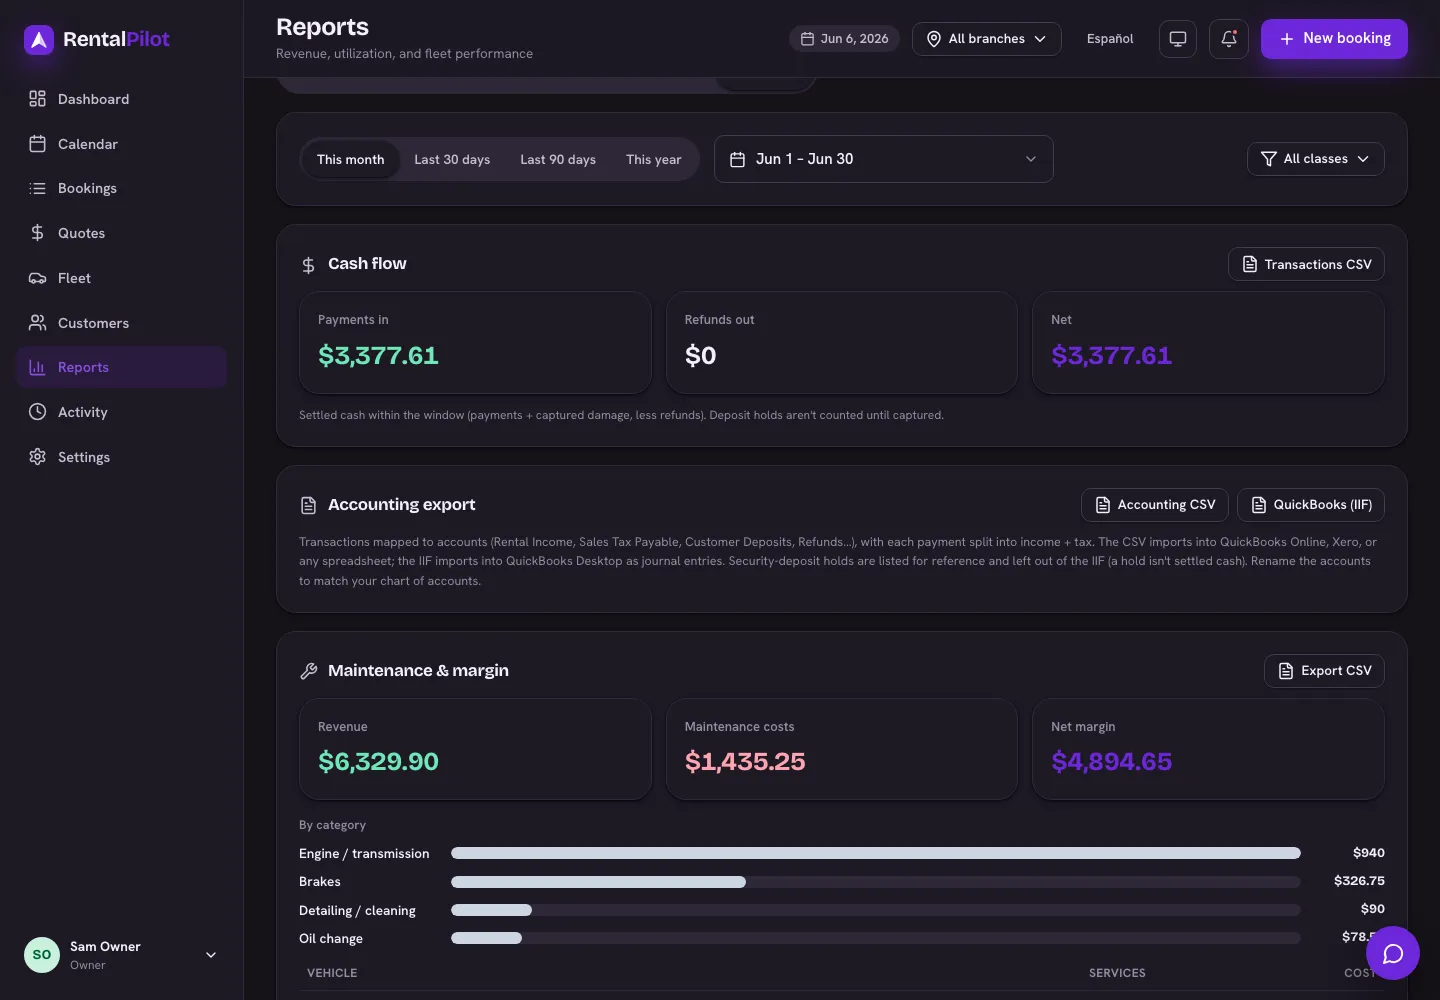This screenshot has height=1000, width=1440.
Task: Click the SO user avatar
Action: [42, 955]
